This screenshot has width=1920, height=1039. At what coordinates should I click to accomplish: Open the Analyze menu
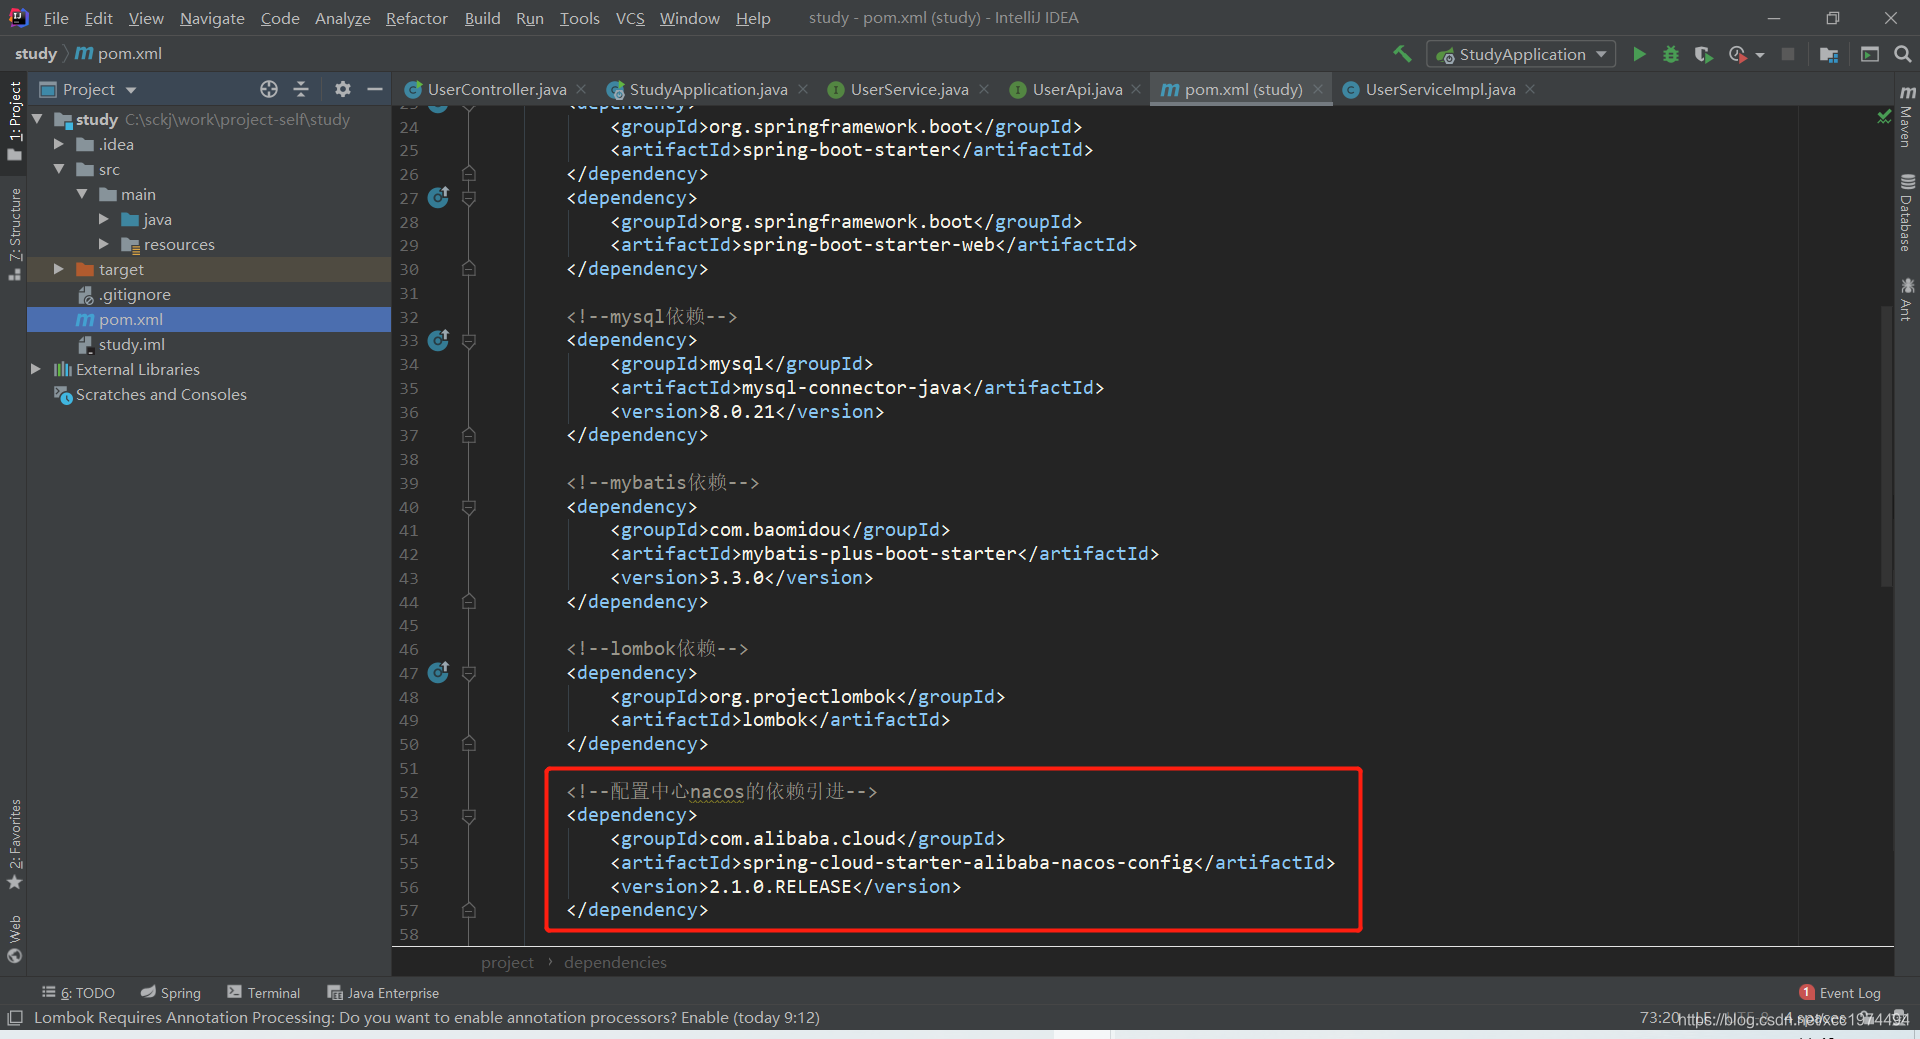342,18
